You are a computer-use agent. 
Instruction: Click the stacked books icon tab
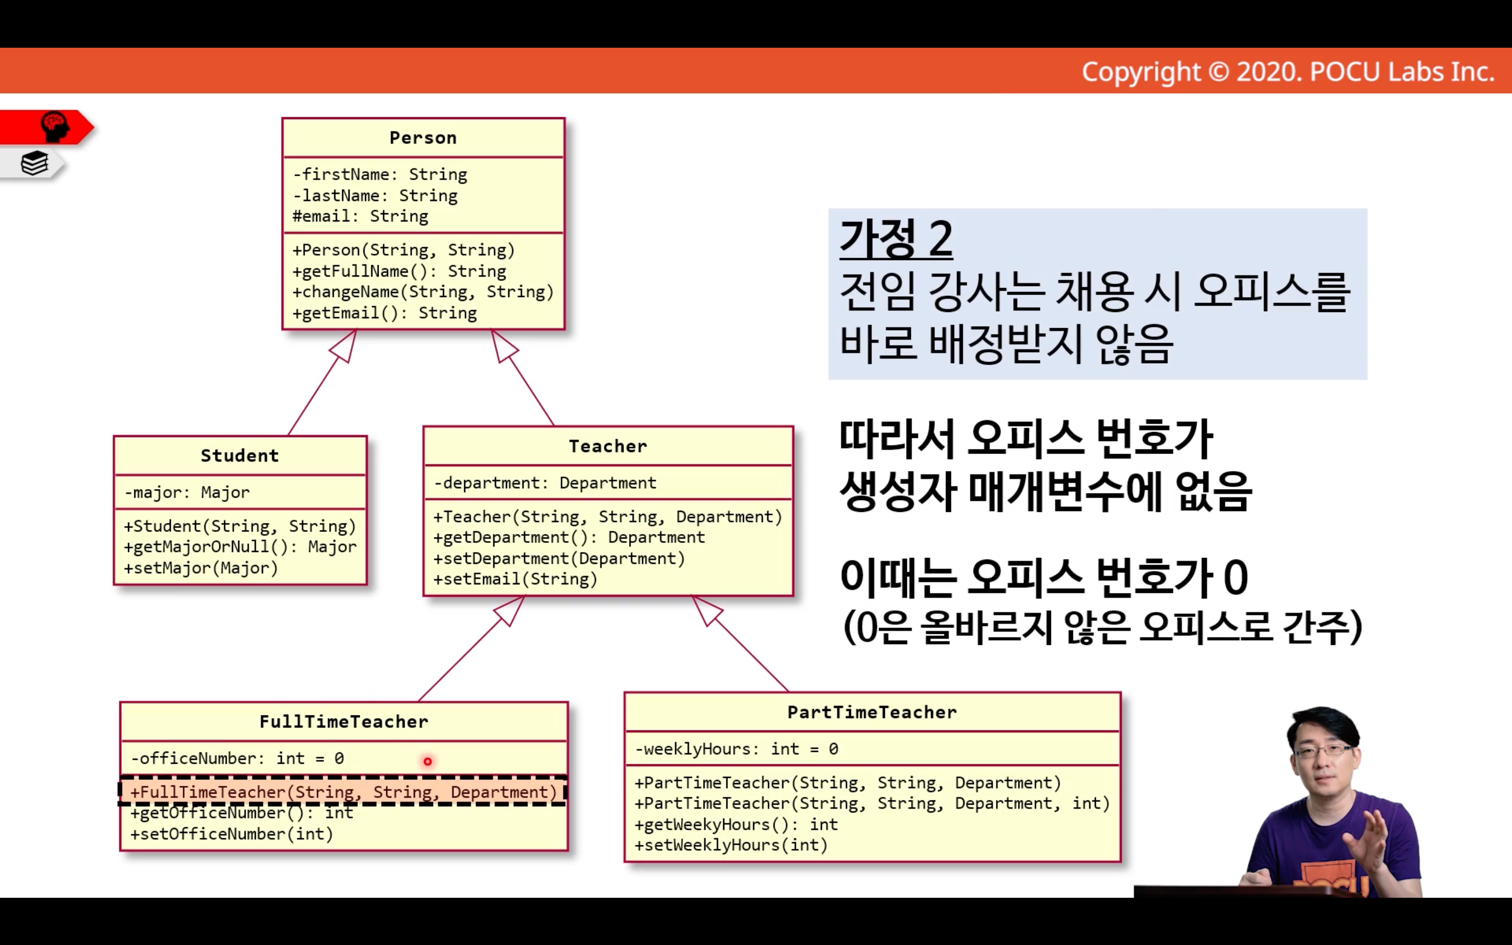coord(33,163)
